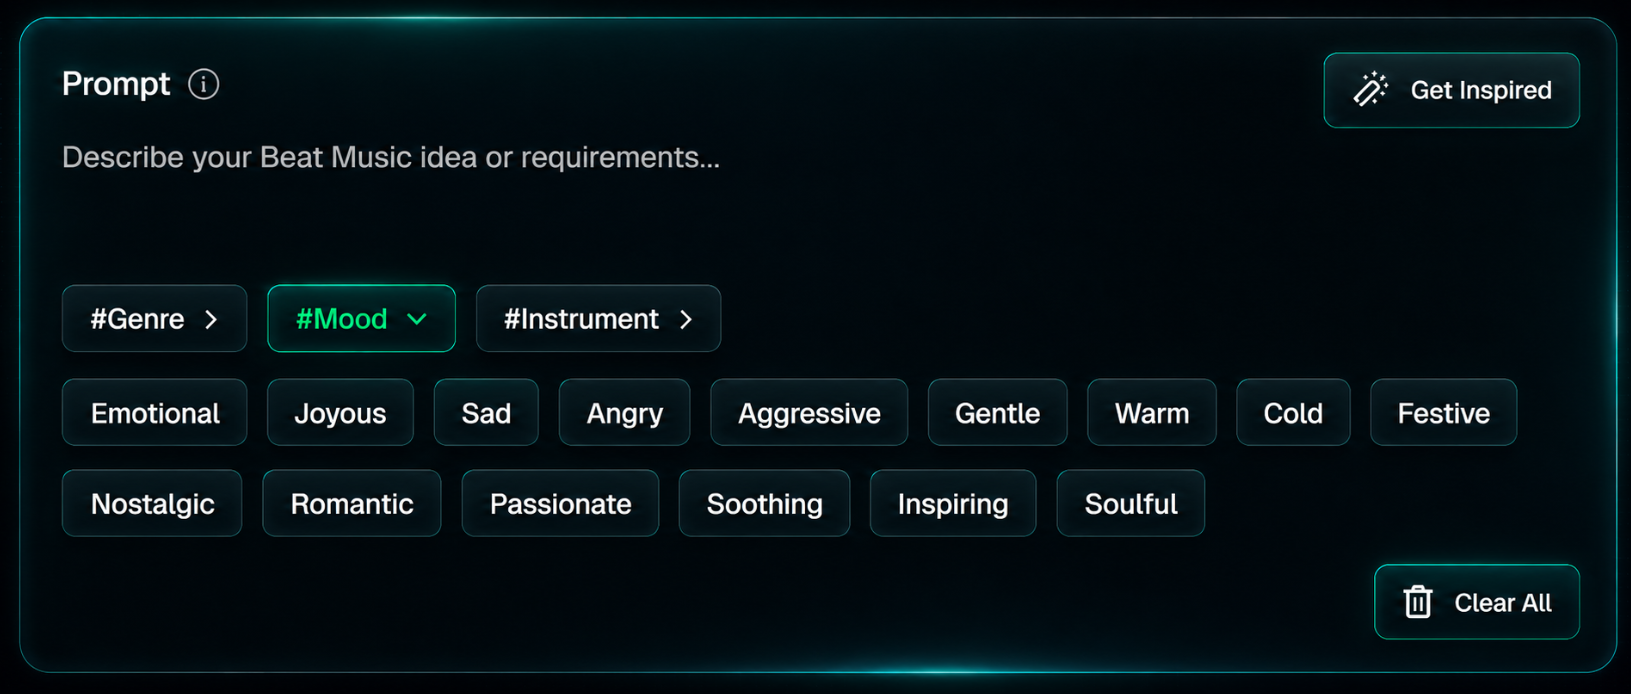Expand the #Genre tag category

click(x=154, y=319)
